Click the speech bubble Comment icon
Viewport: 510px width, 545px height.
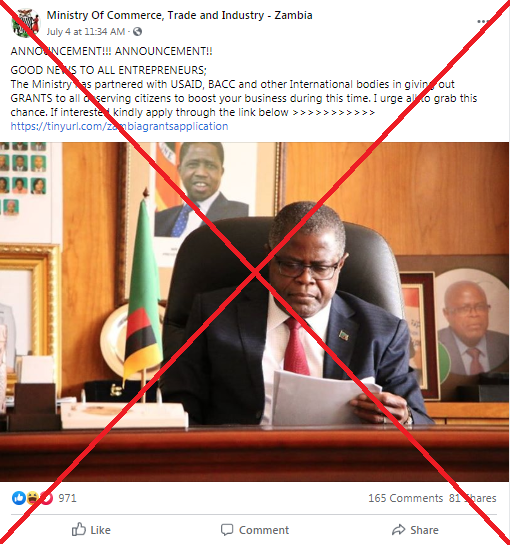pyautogui.click(x=227, y=530)
